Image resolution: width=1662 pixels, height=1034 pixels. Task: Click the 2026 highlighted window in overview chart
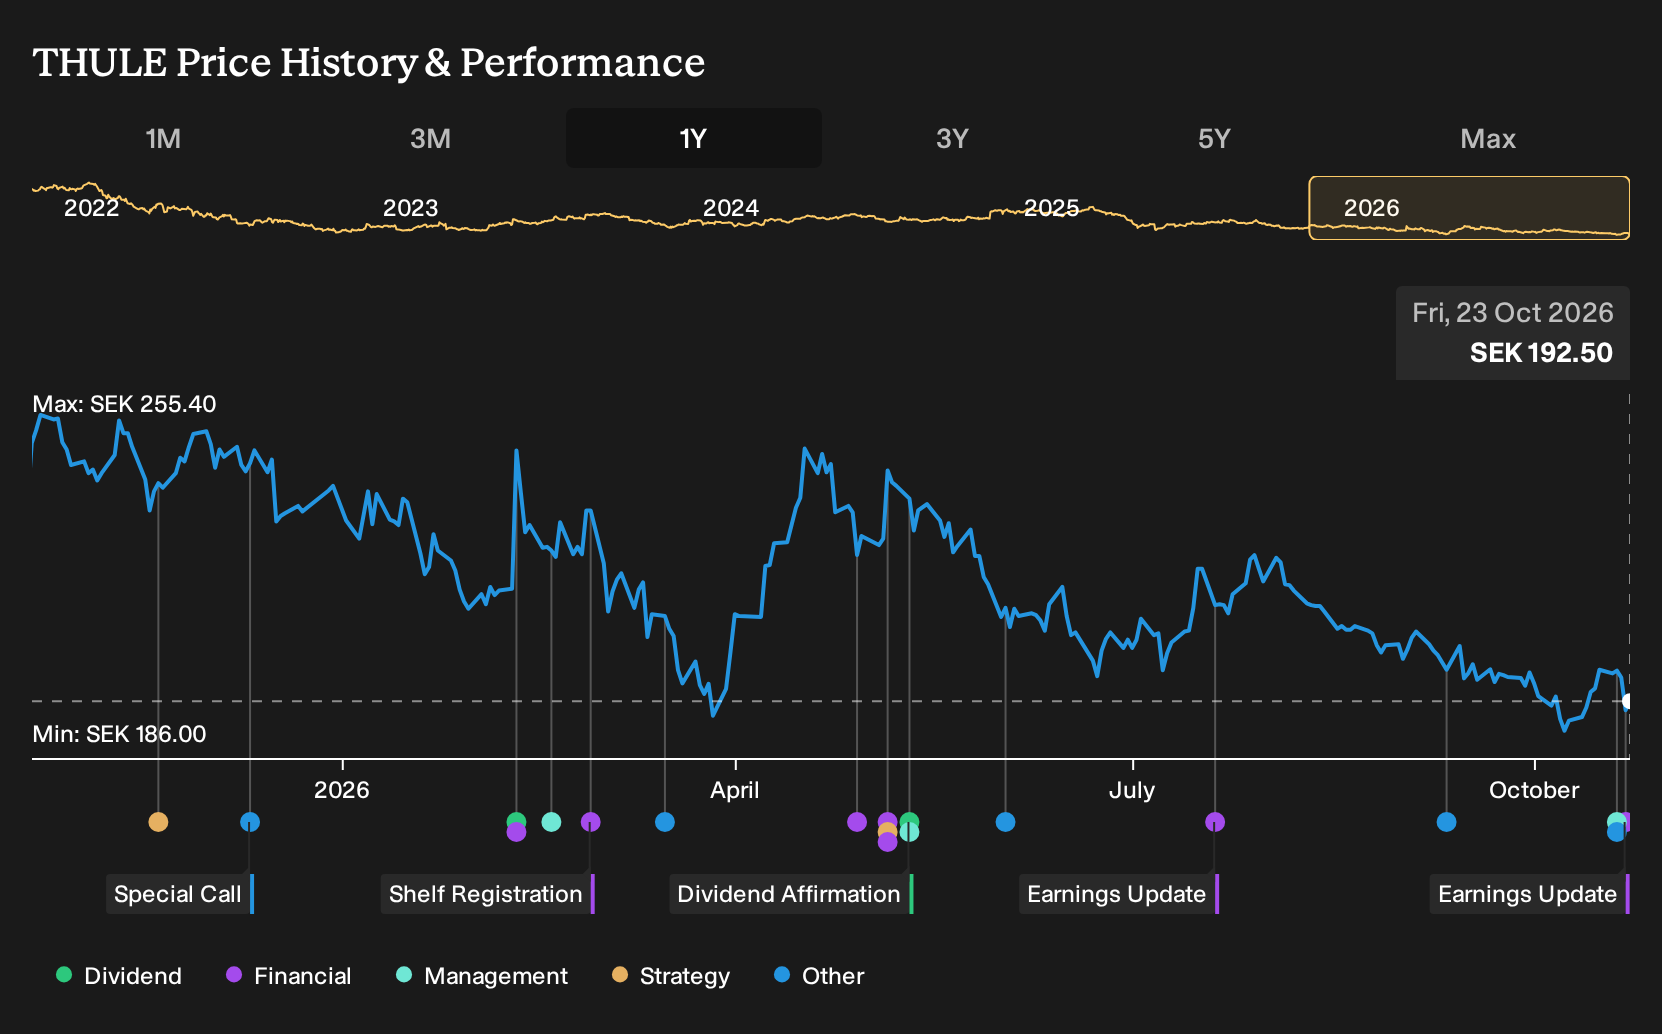tap(1469, 208)
